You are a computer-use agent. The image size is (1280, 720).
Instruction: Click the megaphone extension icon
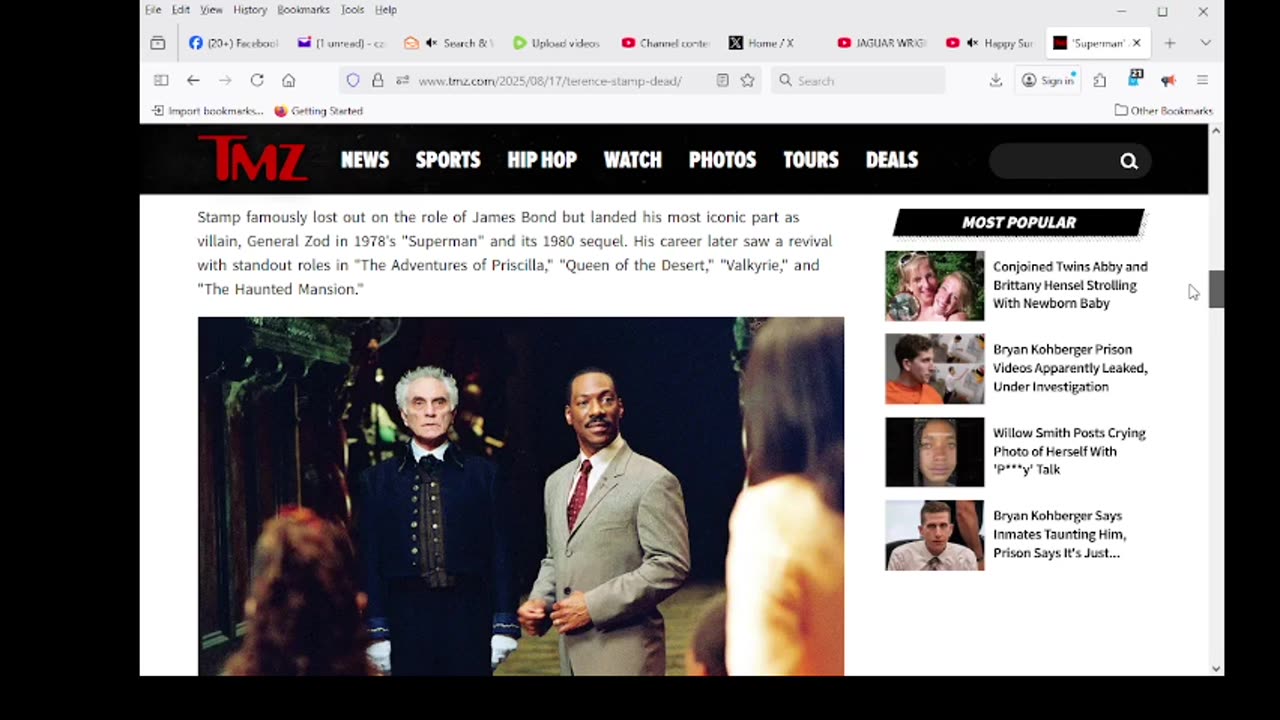click(x=1168, y=81)
